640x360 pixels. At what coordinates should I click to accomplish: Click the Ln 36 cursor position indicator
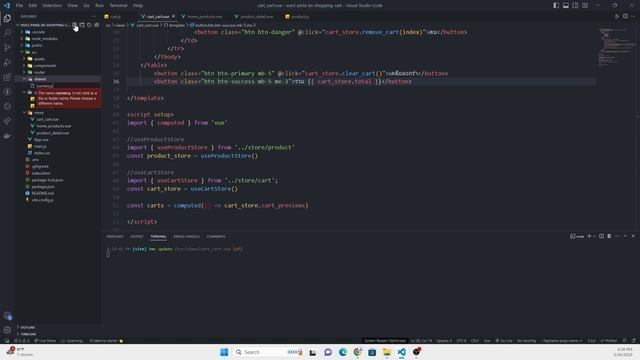[421, 340]
